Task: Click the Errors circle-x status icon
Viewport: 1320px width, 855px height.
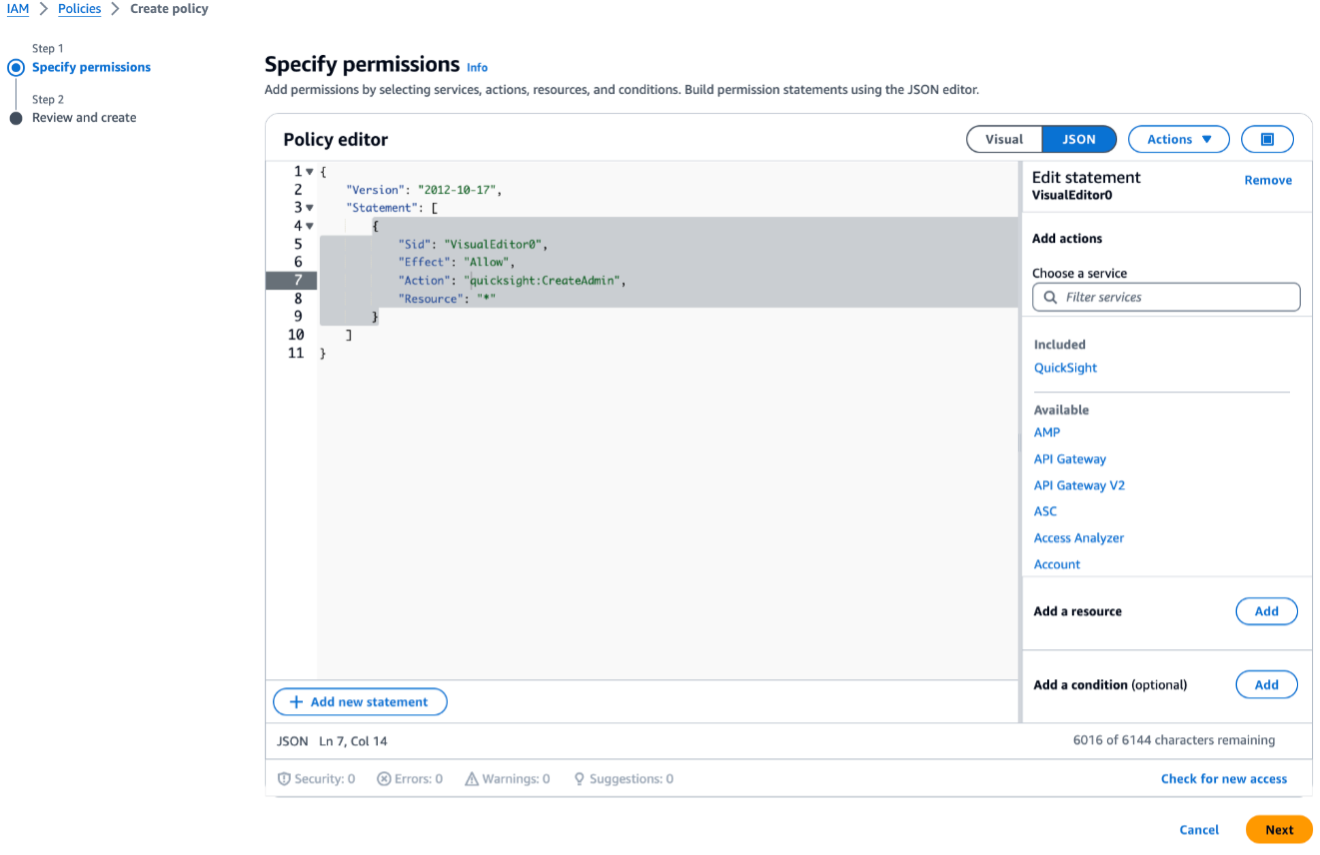Action: (384, 779)
